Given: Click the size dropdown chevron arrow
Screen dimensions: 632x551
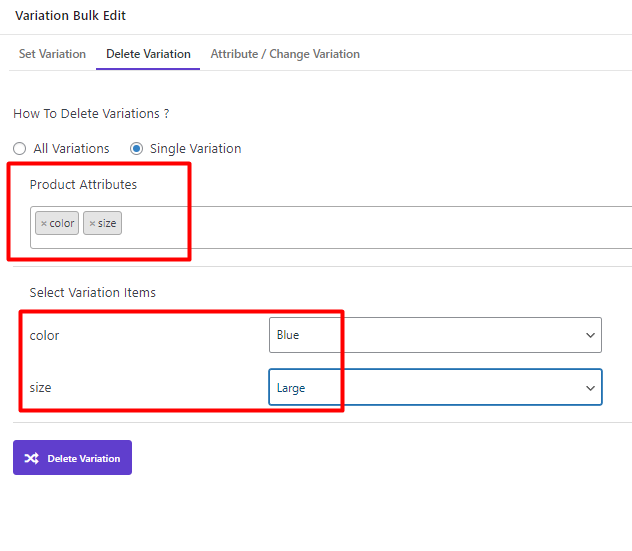Looking at the screenshot, I should [590, 388].
